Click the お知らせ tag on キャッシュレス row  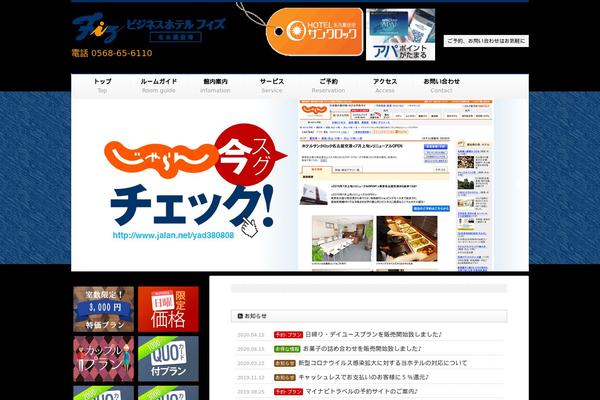point(285,378)
